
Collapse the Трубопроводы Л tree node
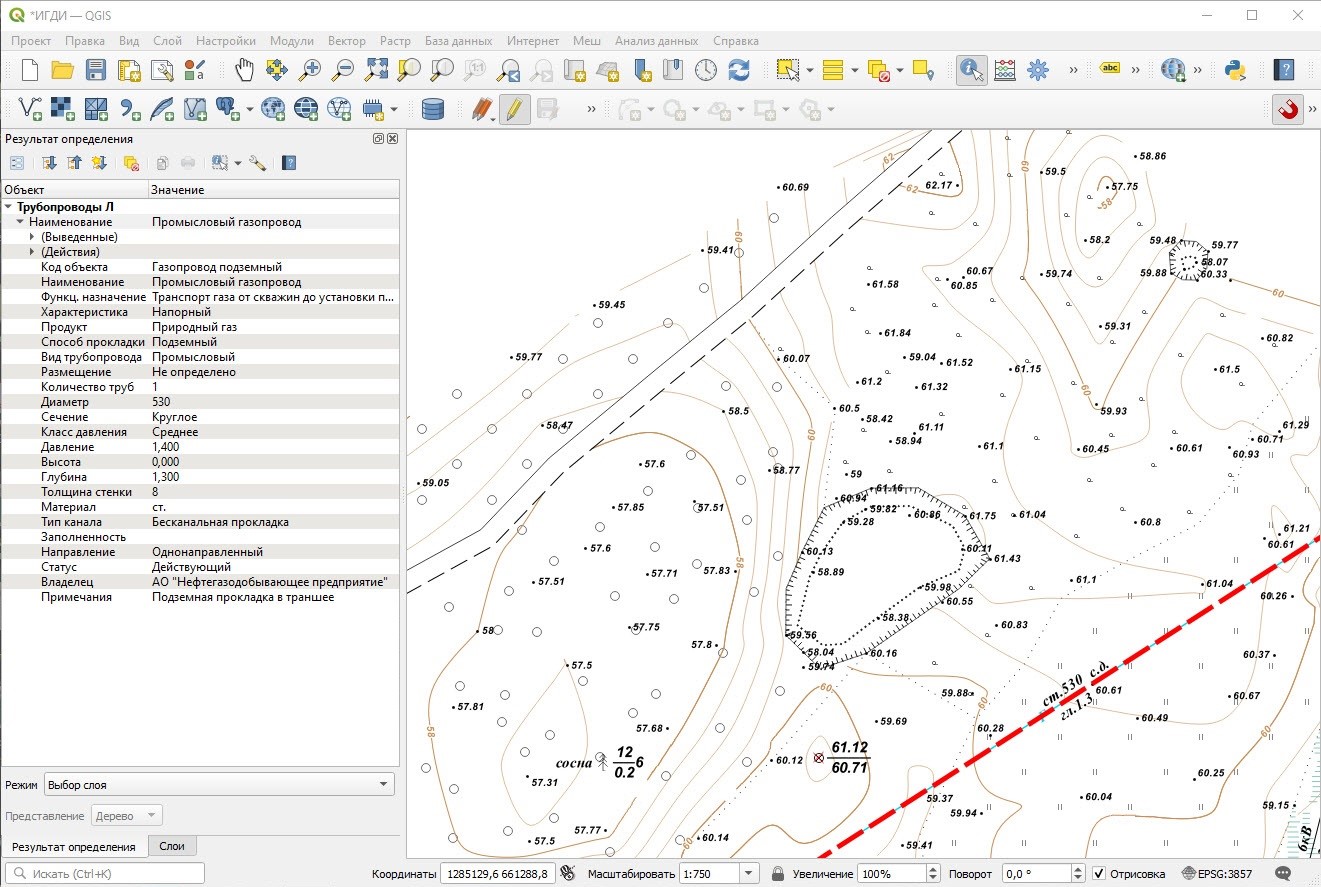coord(9,207)
